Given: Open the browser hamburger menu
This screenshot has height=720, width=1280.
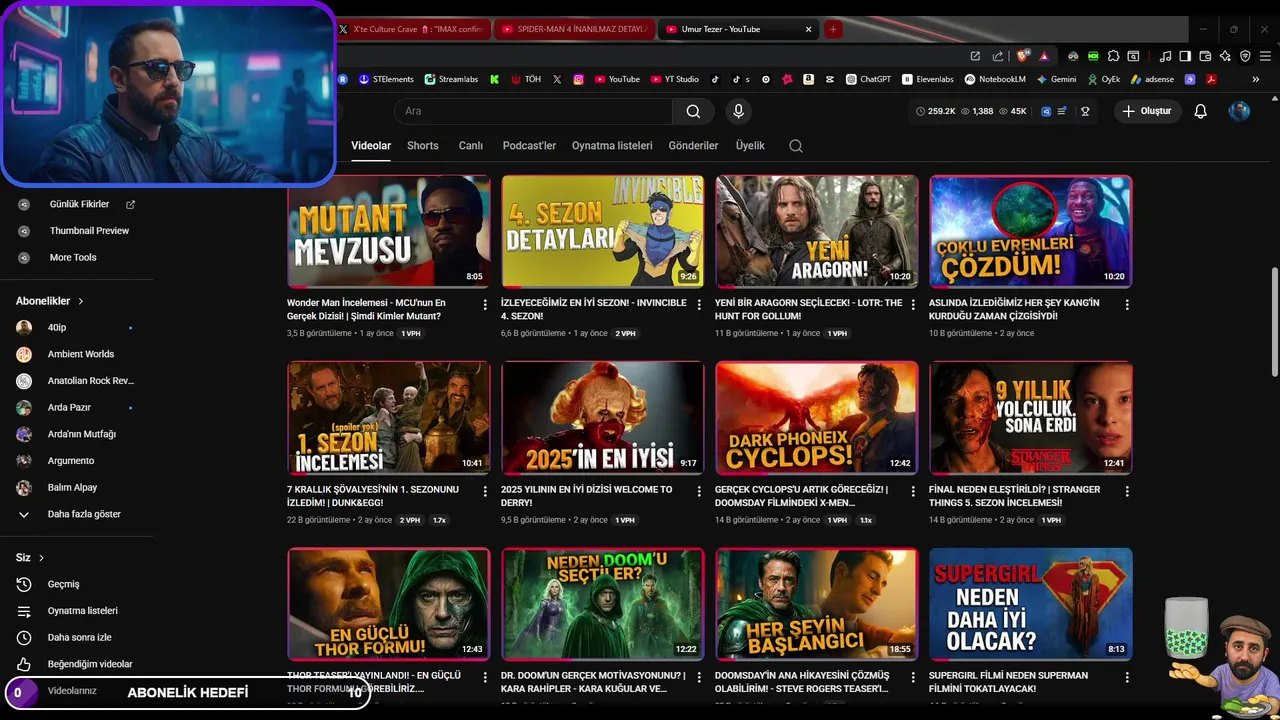Looking at the screenshot, I should click(x=1265, y=56).
